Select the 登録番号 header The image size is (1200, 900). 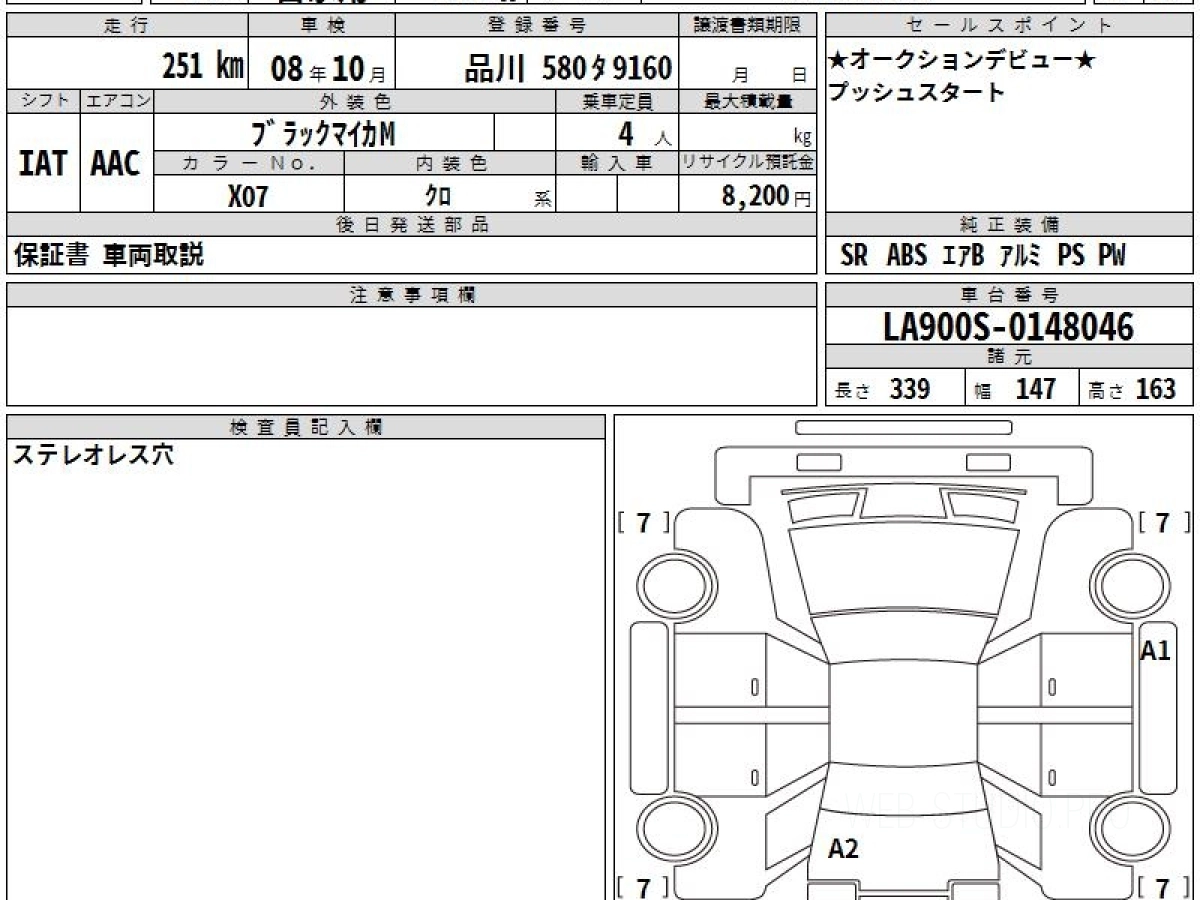click(x=537, y=26)
